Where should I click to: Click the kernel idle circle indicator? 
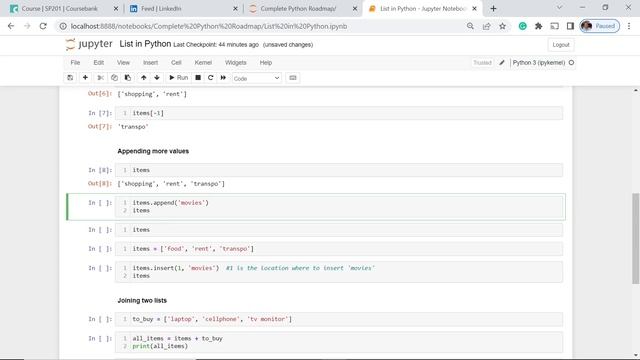tap(571, 62)
